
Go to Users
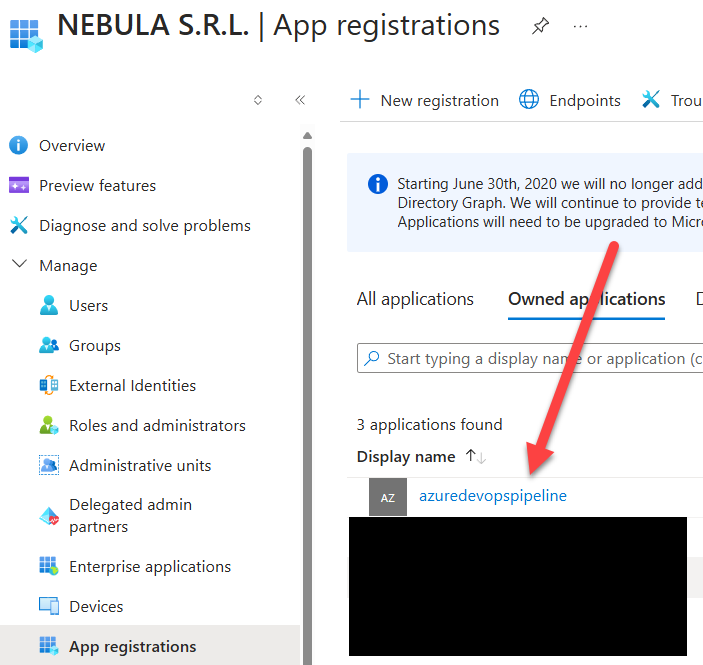pos(88,306)
